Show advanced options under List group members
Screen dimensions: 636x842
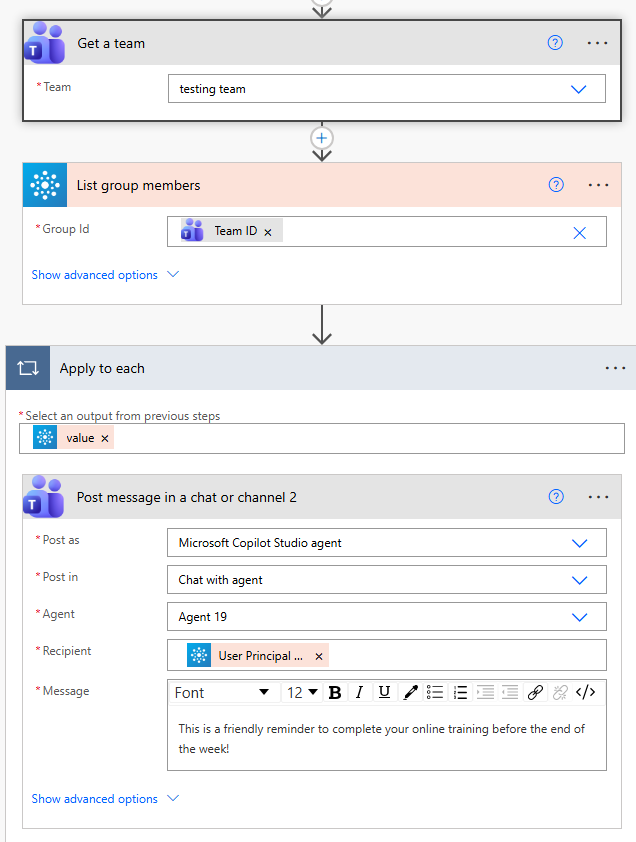click(95, 275)
